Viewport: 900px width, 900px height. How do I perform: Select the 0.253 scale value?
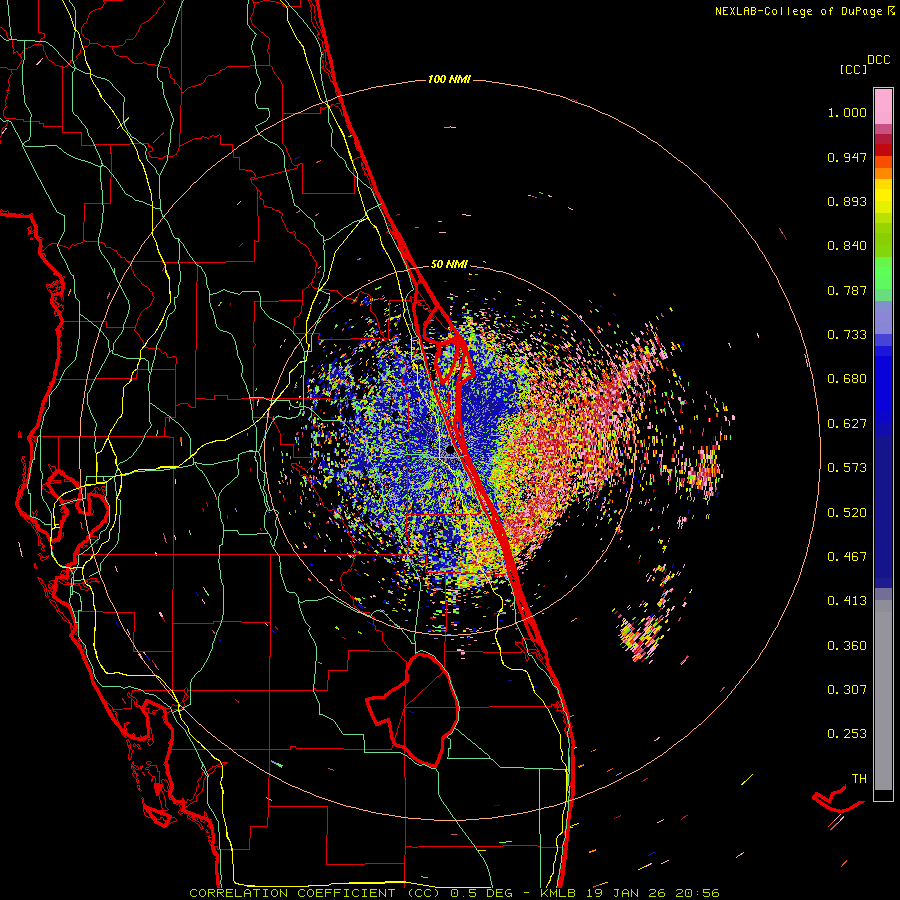coord(847,734)
